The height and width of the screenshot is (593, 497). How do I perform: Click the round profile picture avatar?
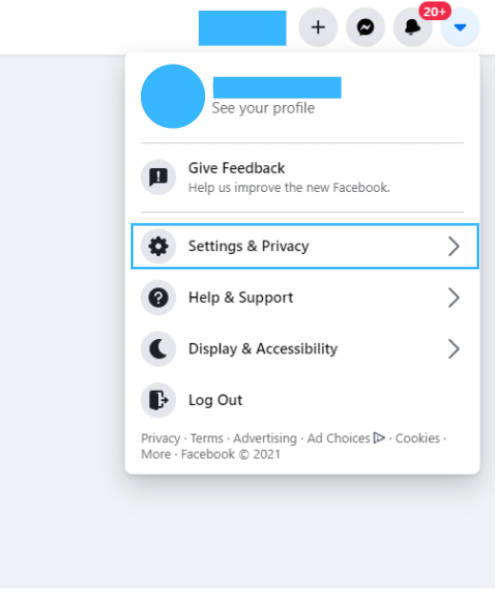(x=173, y=97)
